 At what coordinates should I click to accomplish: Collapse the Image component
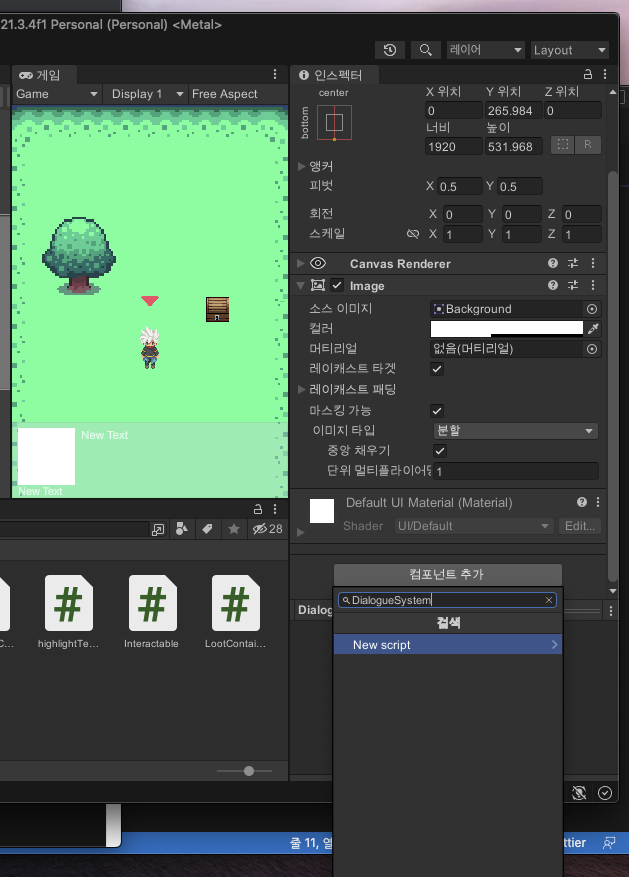tap(301, 286)
